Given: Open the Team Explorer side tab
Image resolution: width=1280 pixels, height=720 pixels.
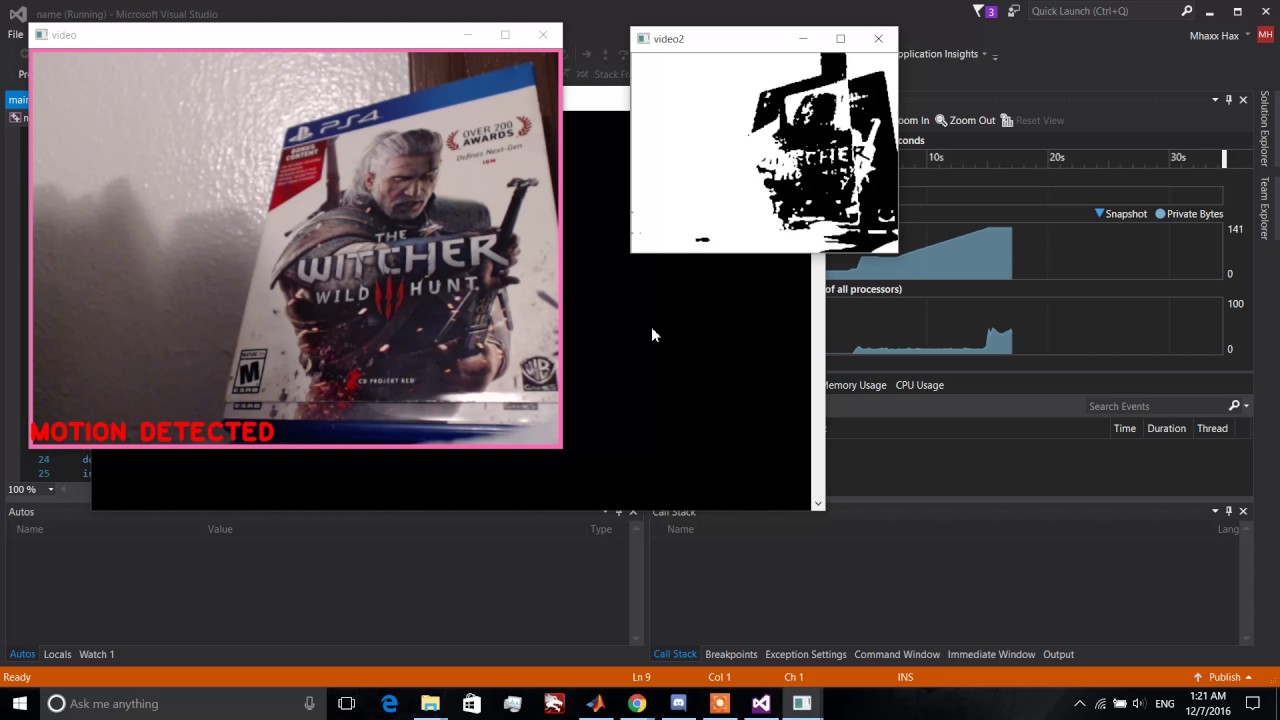Looking at the screenshot, I should 1265,208.
